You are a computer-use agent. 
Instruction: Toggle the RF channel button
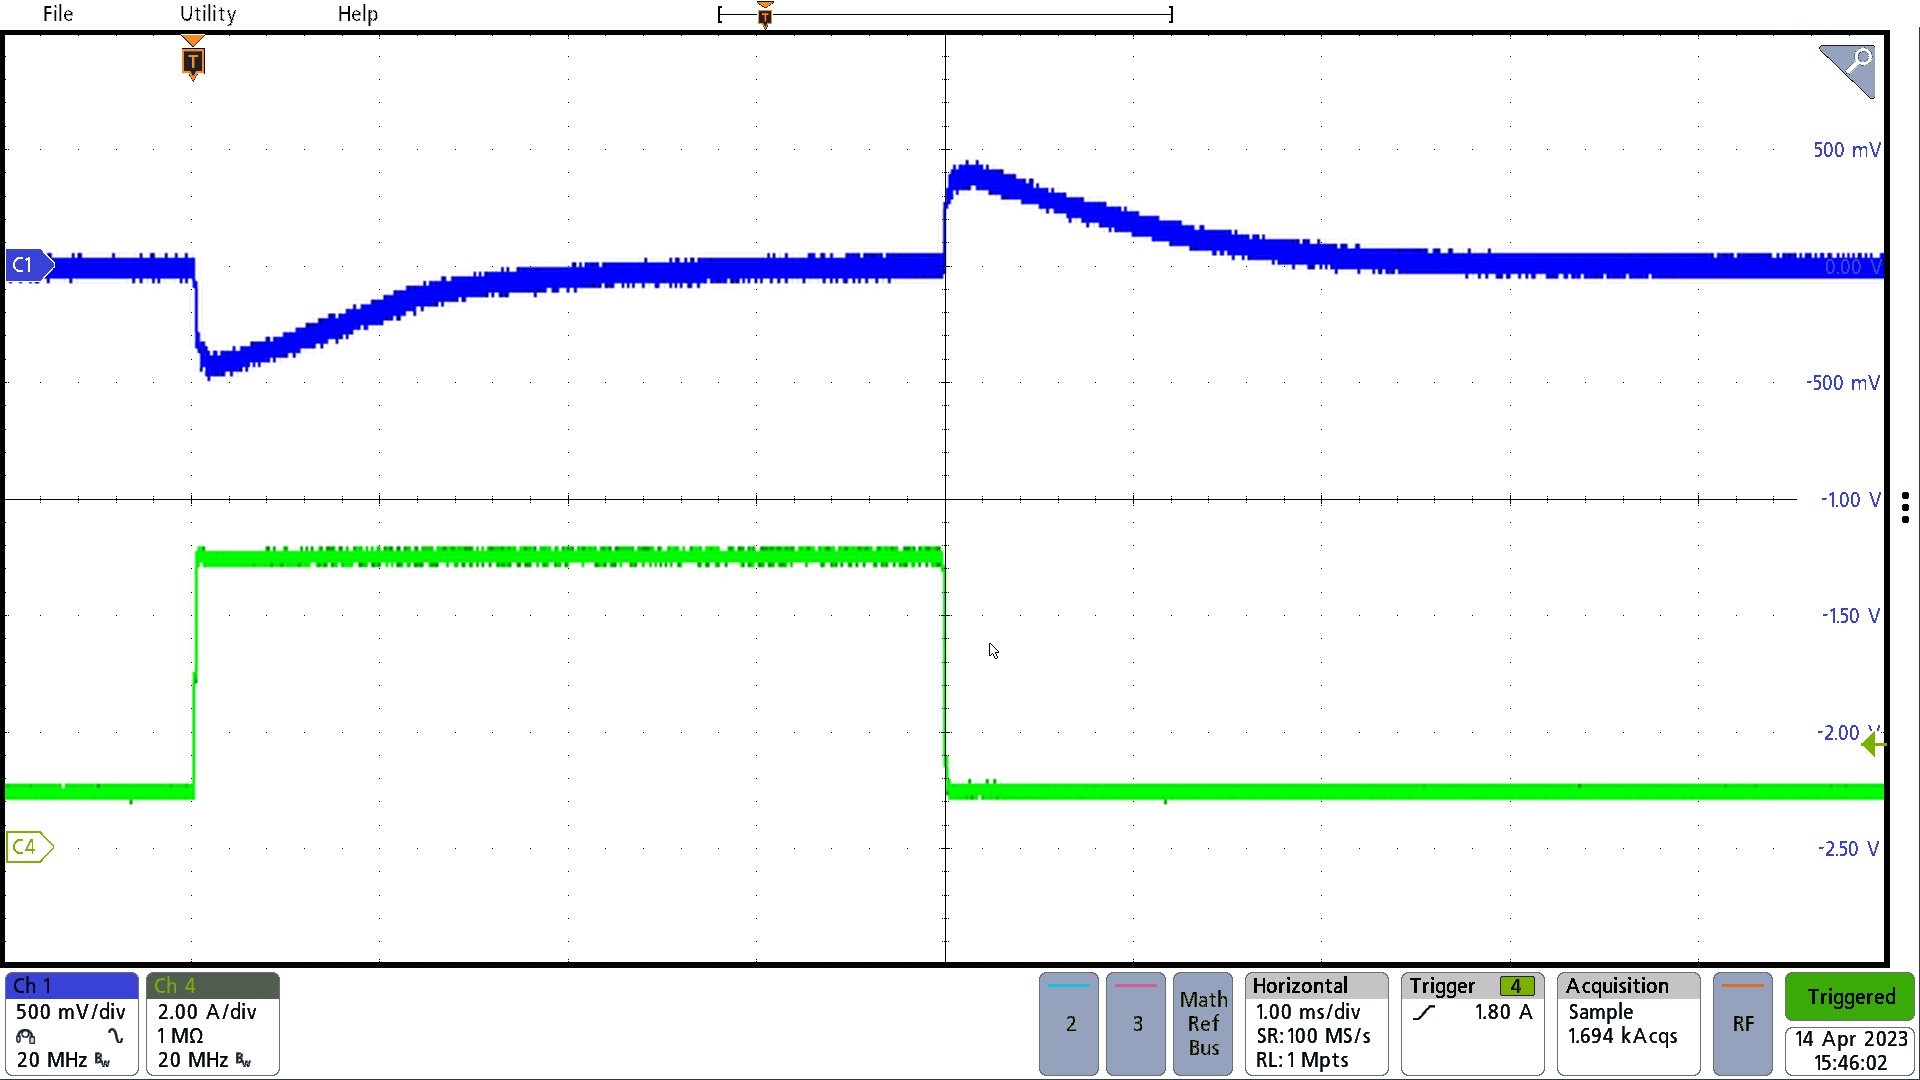click(1743, 1023)
